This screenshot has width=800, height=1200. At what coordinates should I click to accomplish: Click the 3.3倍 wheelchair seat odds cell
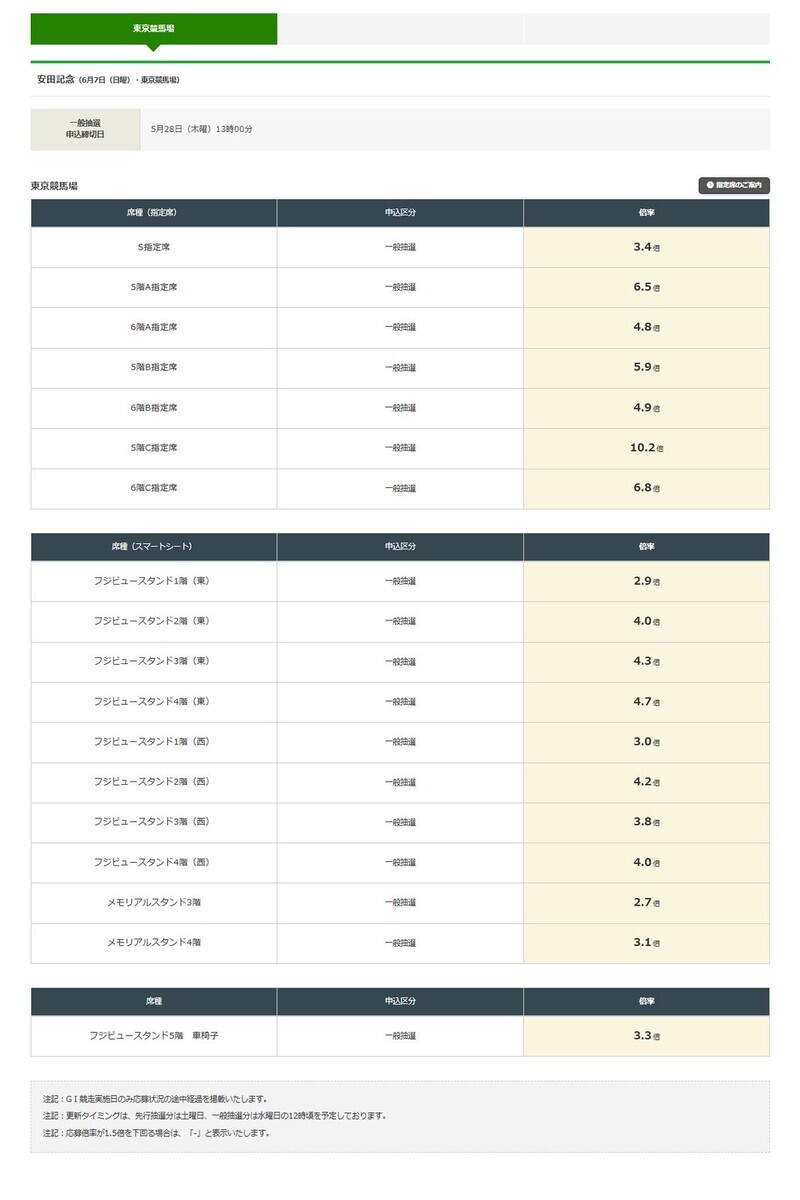(647, 1036)
